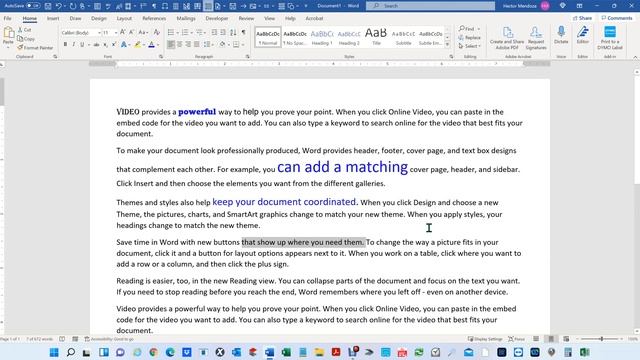Open the font color dropdown arrow
640x360 pixels.
click(158, 44)
